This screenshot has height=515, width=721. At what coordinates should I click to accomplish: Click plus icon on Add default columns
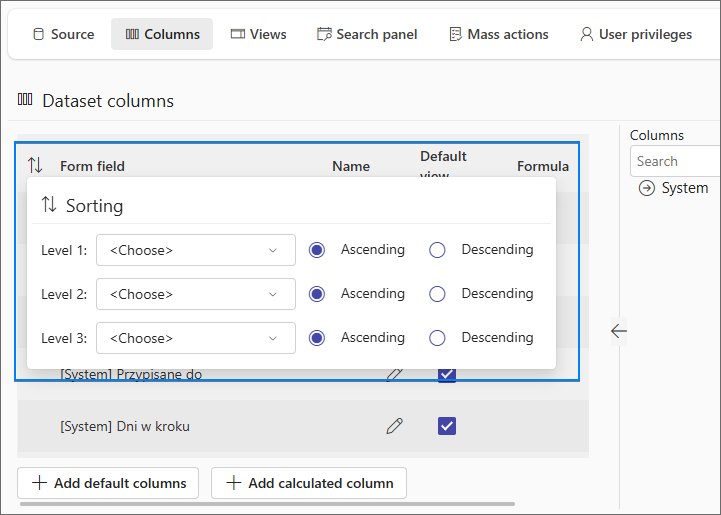click(40, 483)
